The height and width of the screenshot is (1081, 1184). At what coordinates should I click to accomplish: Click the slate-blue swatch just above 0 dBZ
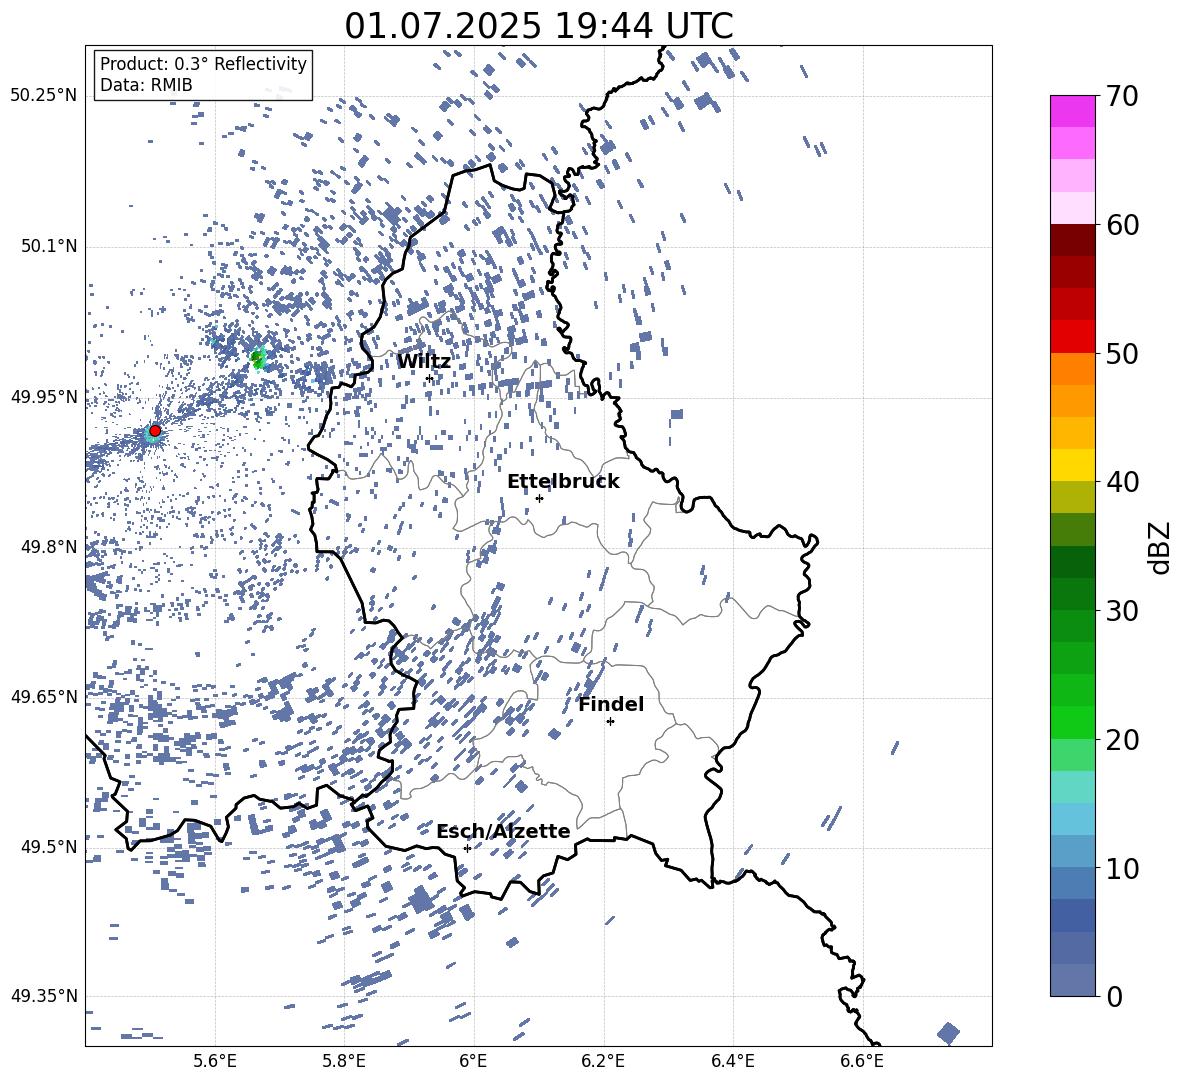(x=1073, y=980)
